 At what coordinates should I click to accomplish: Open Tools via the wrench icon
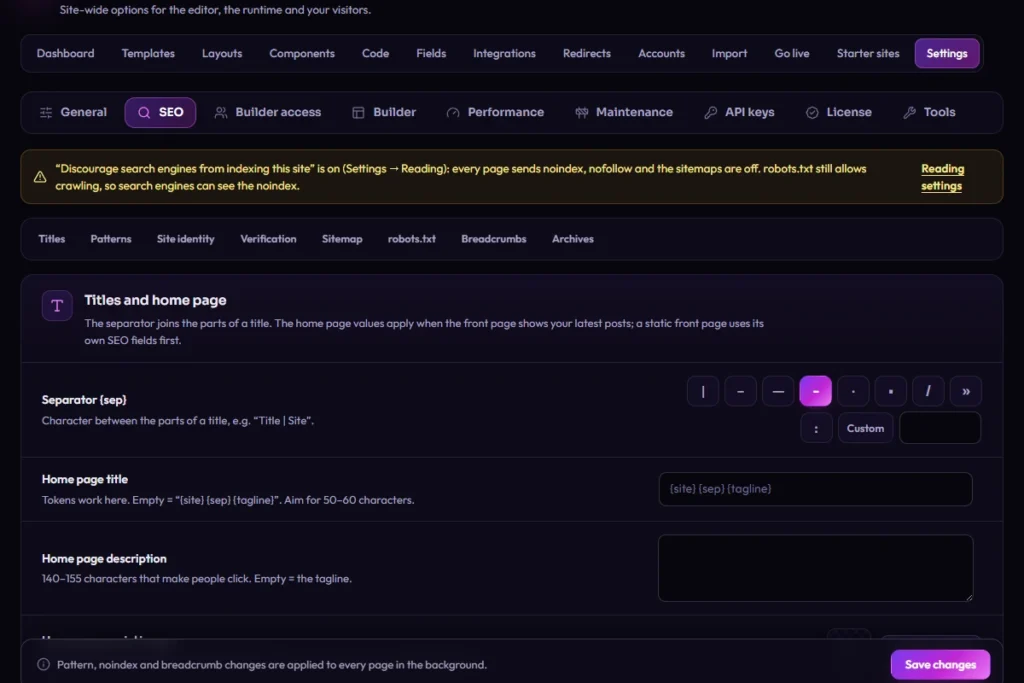tap(909, 112)
